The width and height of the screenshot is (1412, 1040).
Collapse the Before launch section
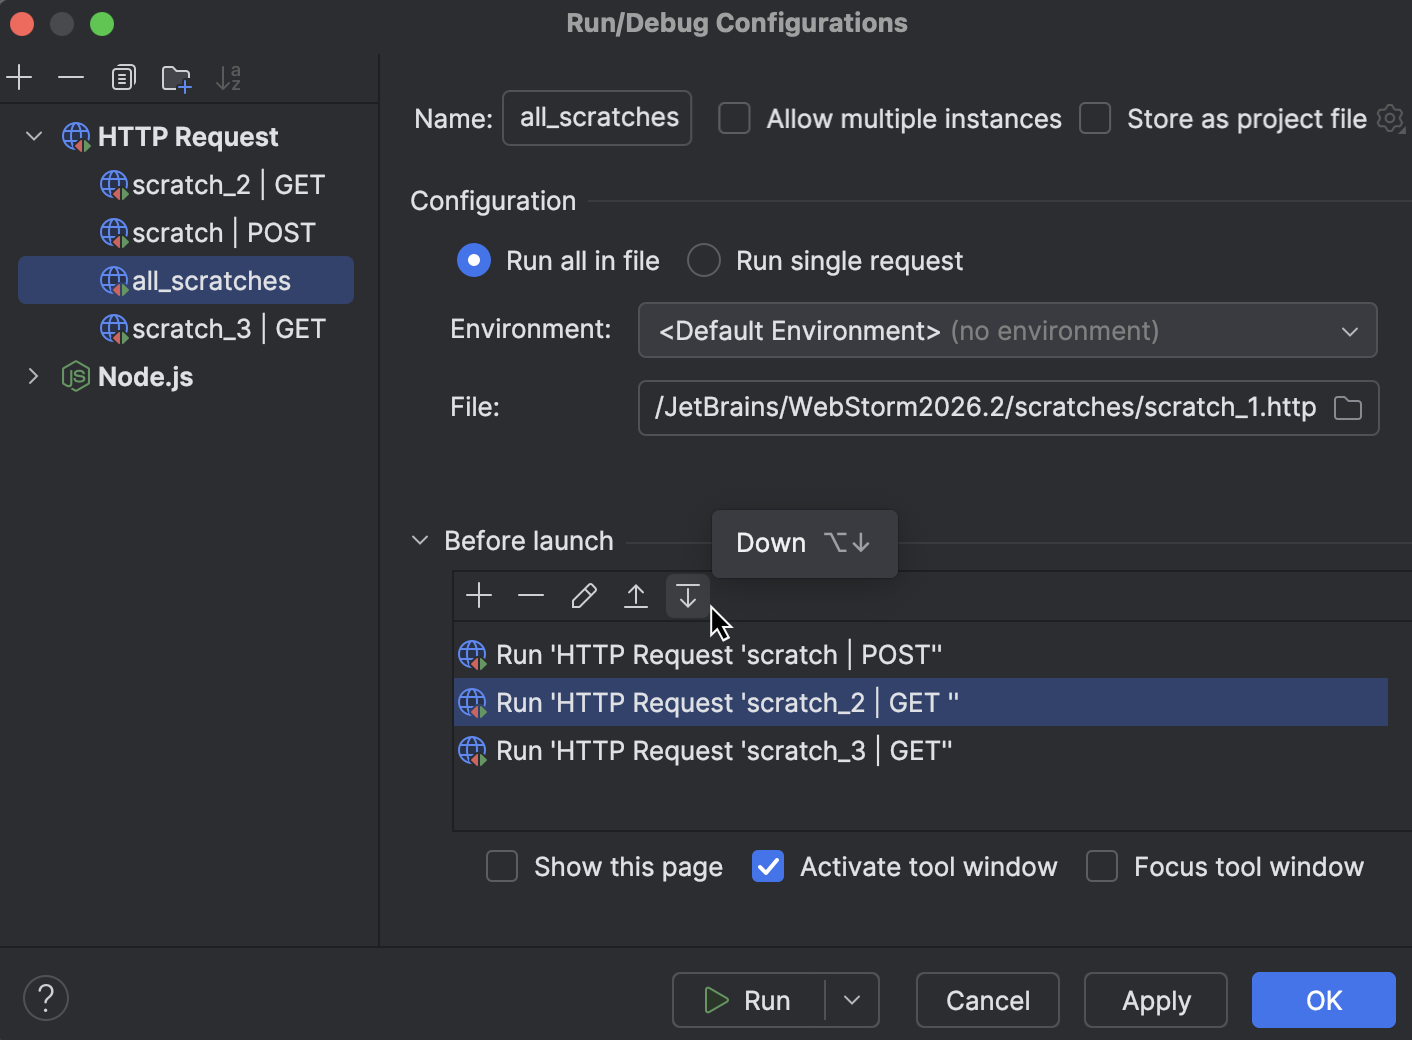[419, 541]
